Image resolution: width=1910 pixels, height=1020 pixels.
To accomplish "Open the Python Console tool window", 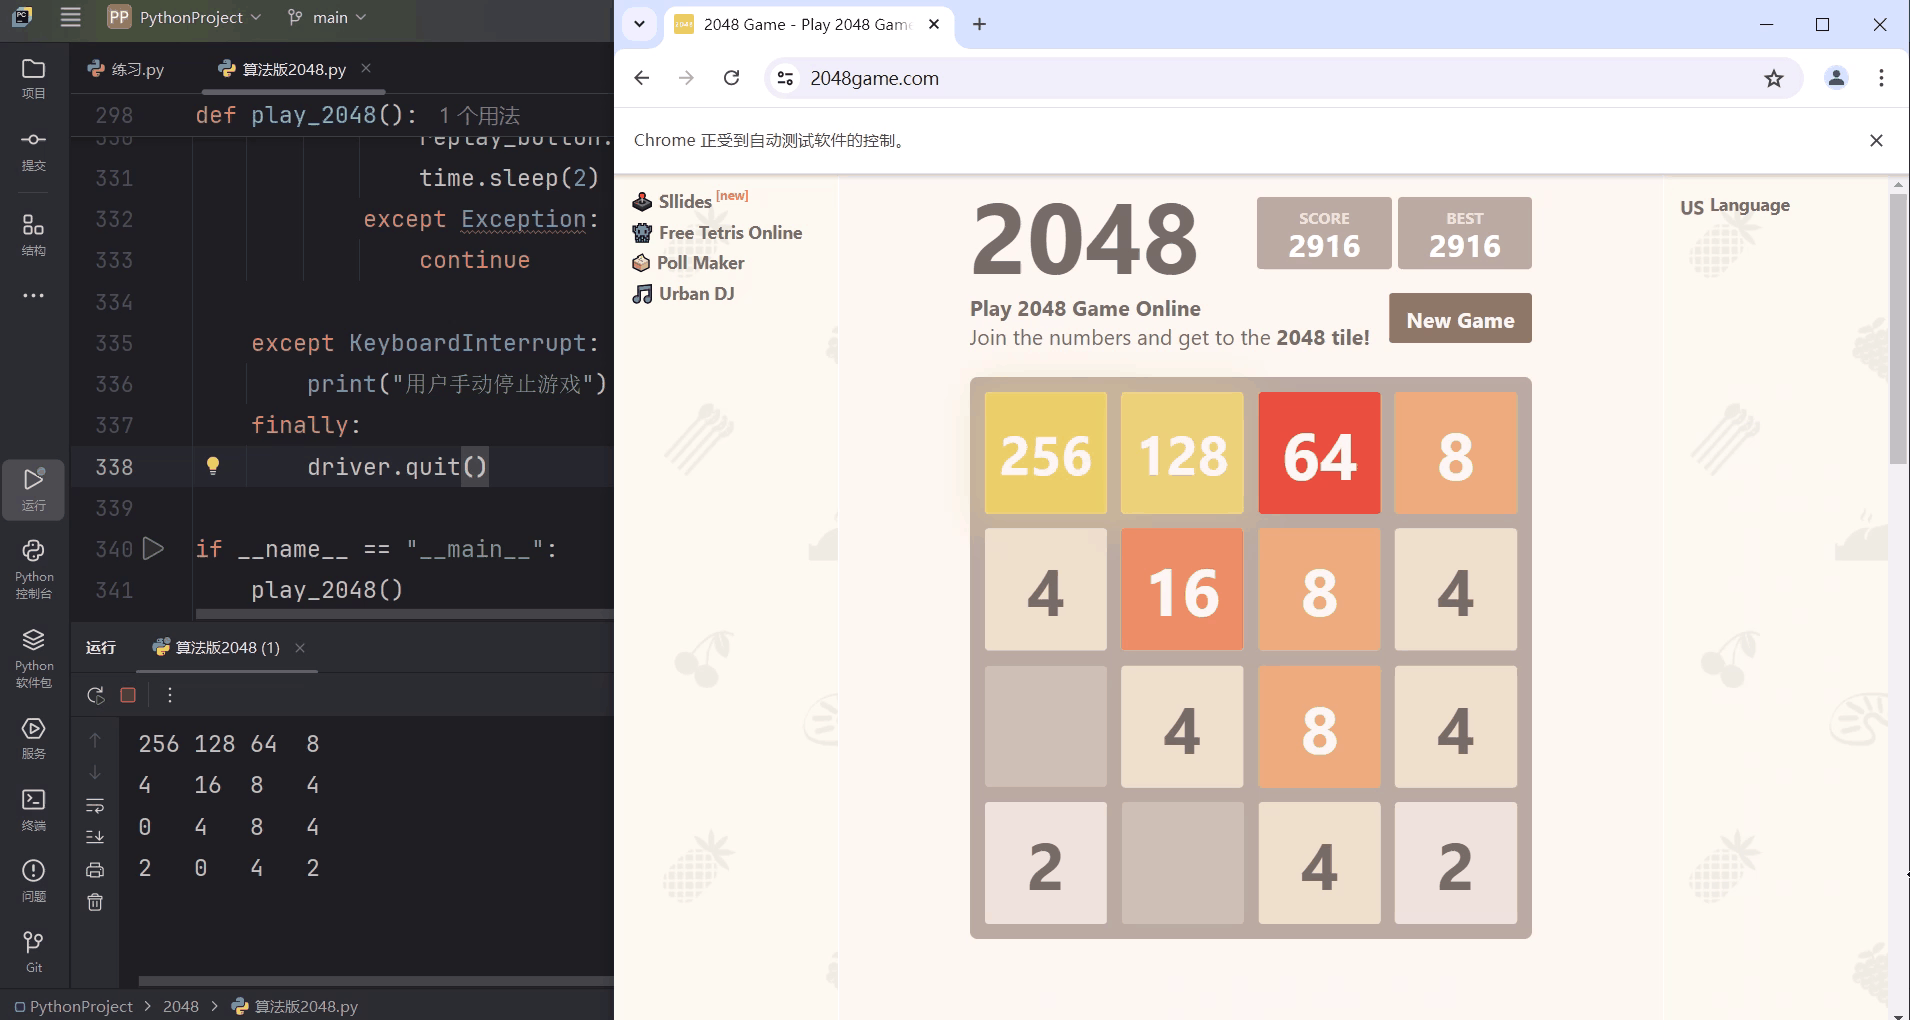I will click(33, 567).
